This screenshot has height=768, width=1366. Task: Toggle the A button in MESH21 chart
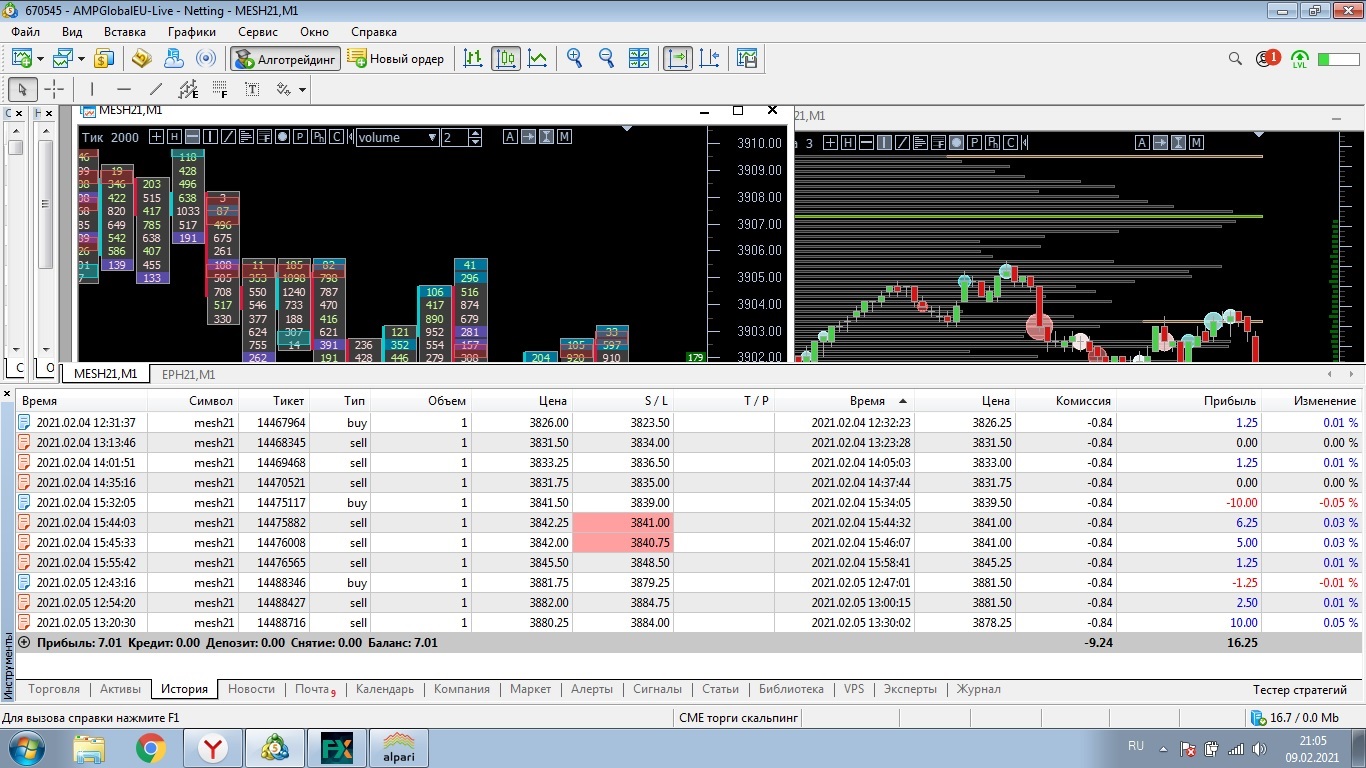[510, 137]
